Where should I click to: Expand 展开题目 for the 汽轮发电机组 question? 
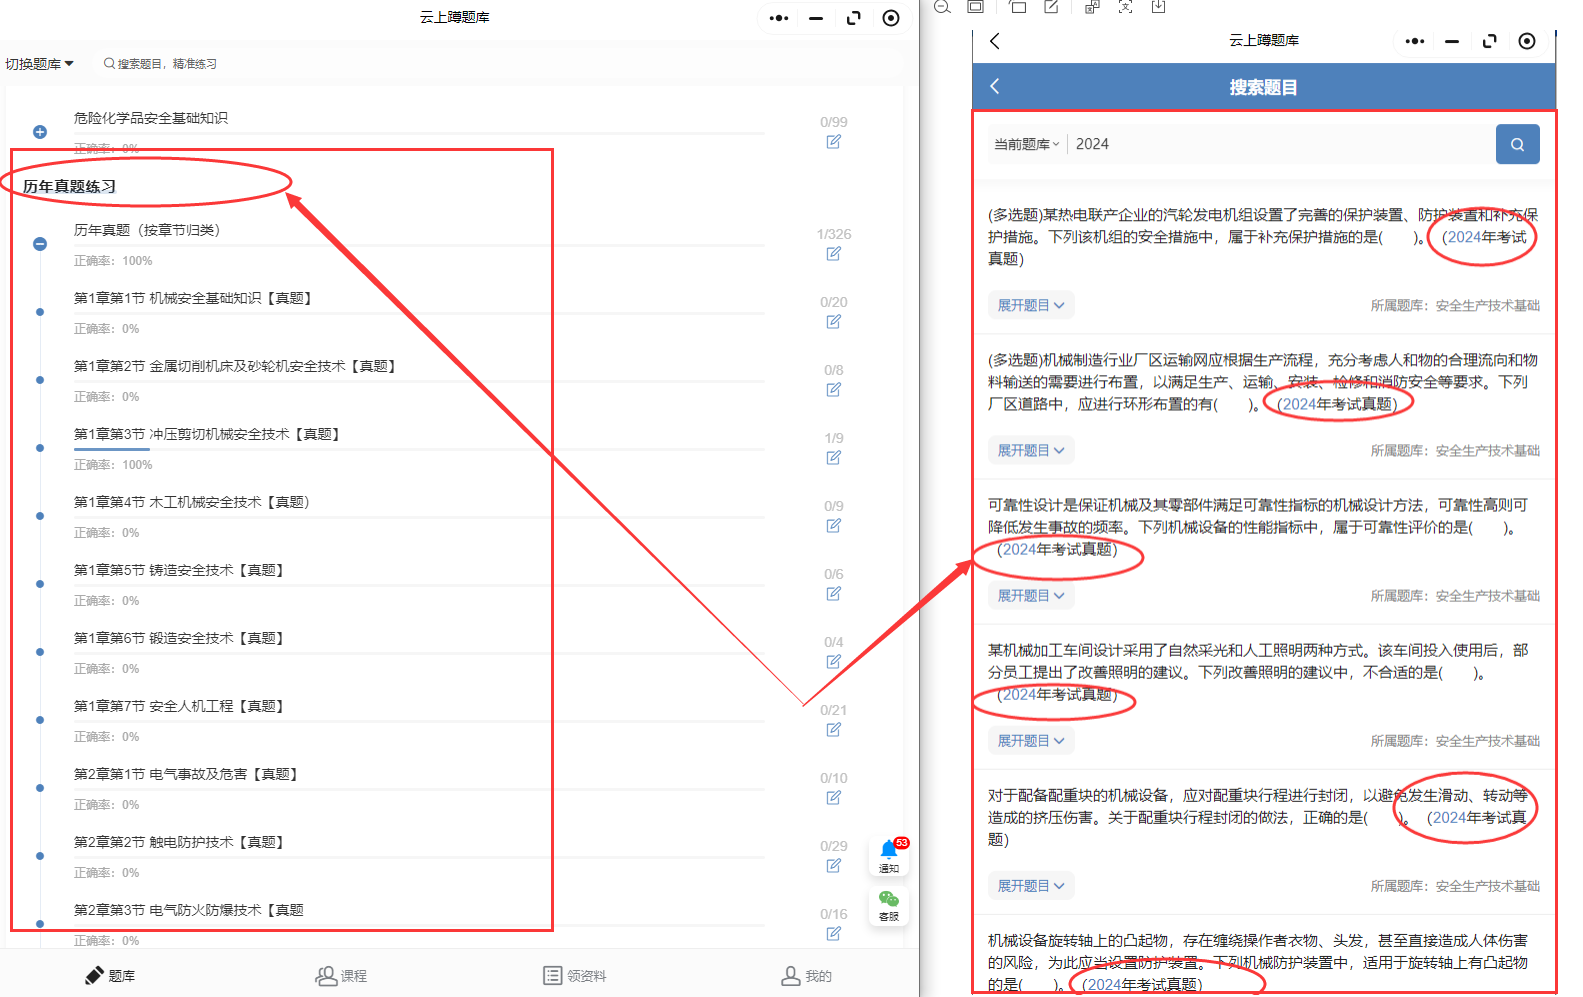(1031, 305)
